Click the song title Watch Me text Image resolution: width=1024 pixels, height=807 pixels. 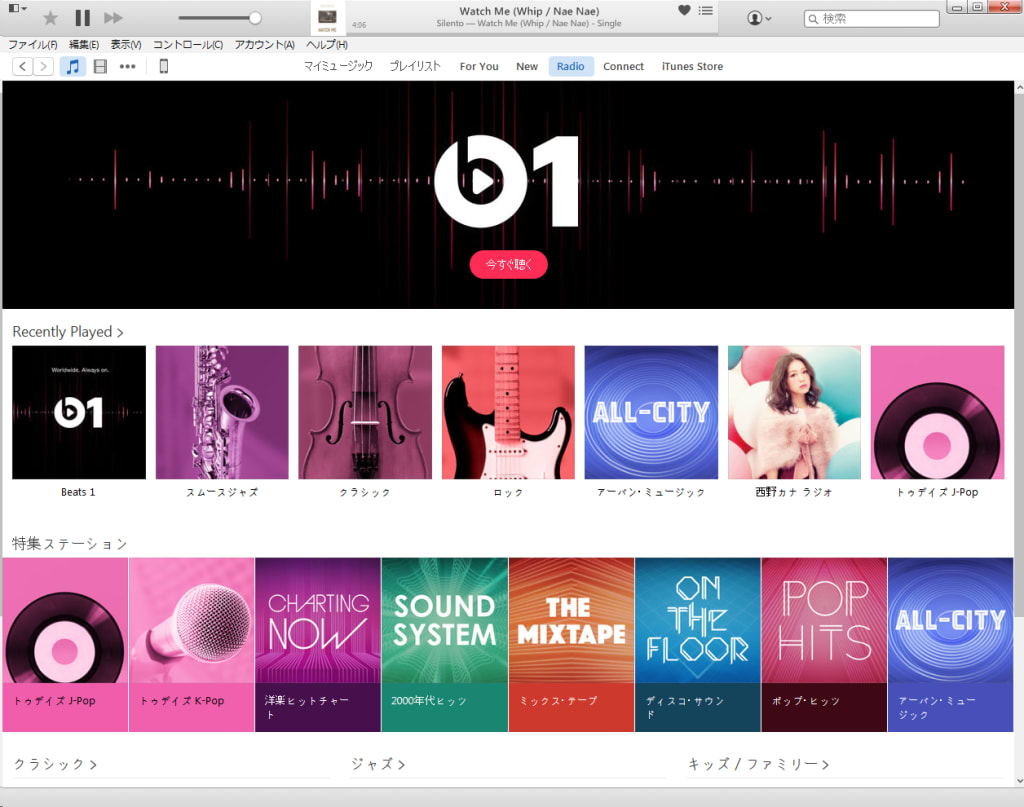point(529,11)
